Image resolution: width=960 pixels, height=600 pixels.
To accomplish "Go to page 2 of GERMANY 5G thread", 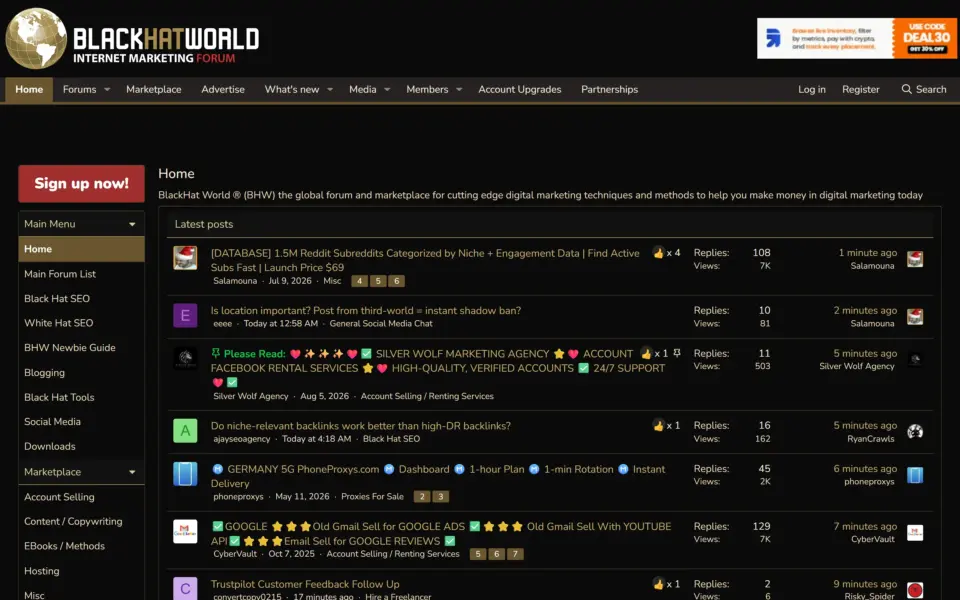I will (422, 497).
